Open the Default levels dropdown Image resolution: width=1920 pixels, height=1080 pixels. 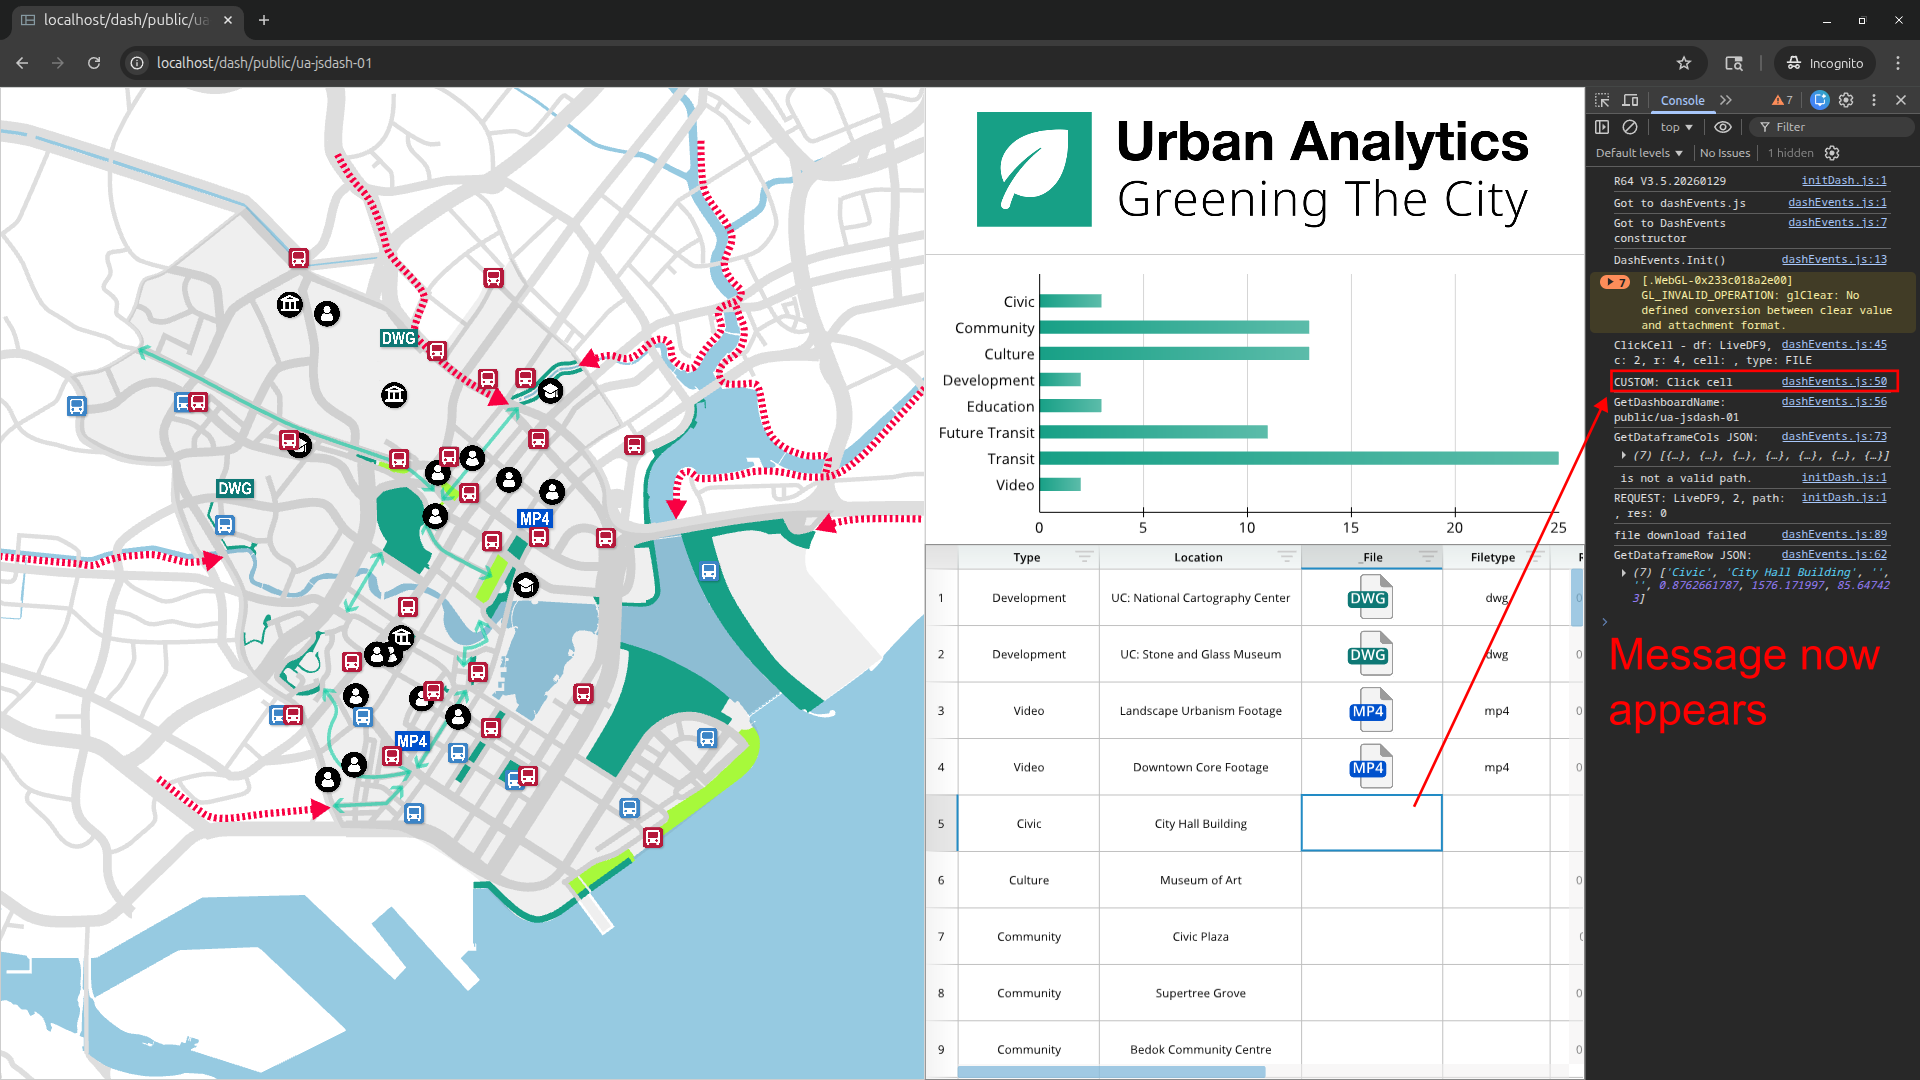(1638, 153)
